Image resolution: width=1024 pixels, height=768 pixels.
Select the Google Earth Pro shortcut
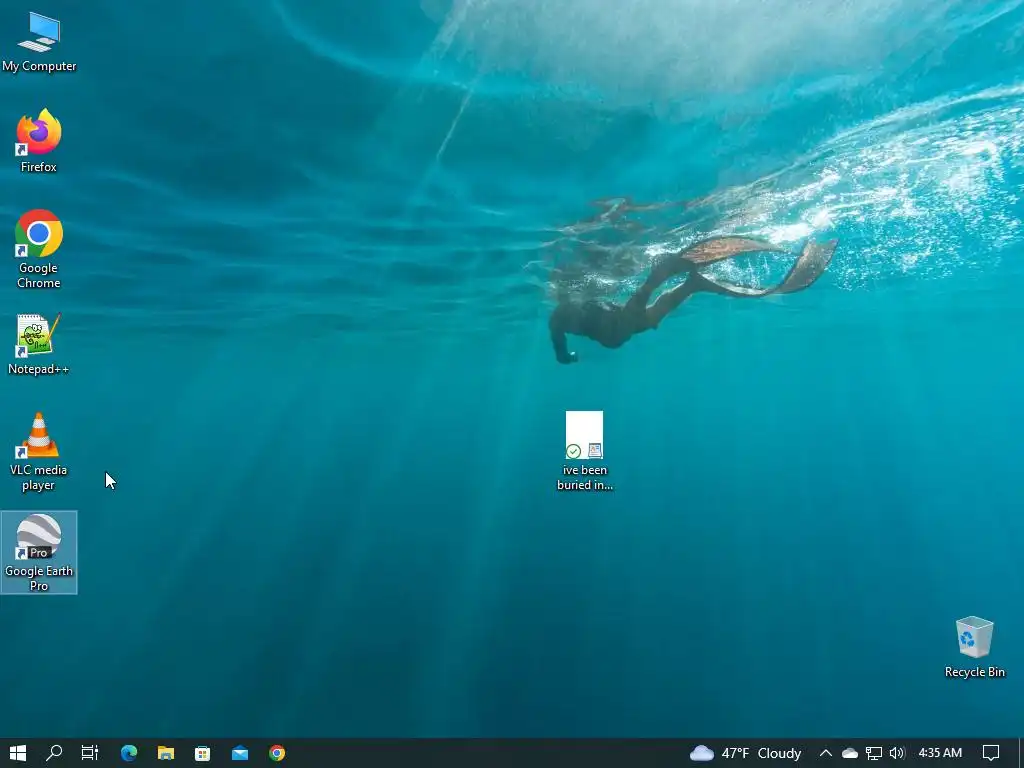39,552
